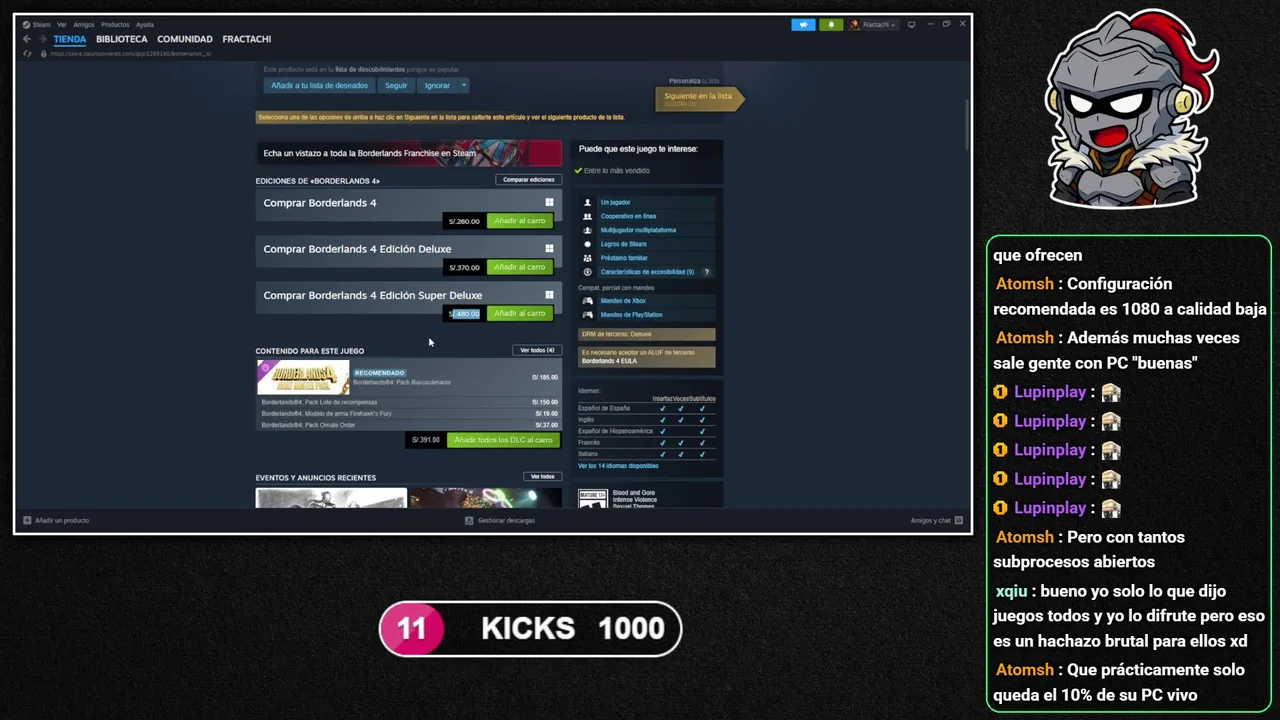Open the accessibility help question mark

(x=707, y=272)
